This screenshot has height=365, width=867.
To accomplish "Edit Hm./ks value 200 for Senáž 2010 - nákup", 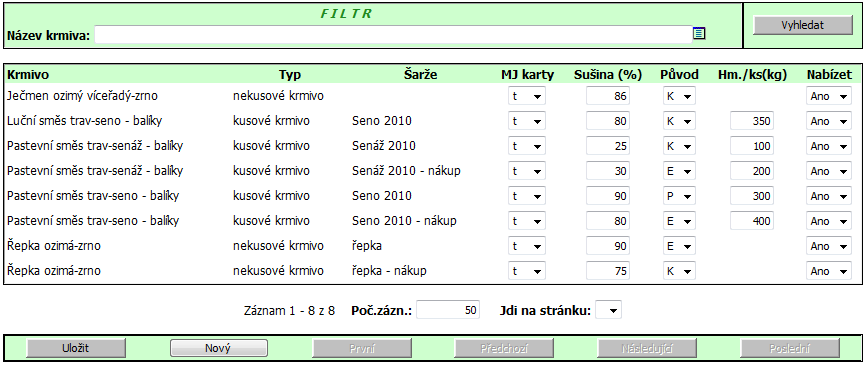I will coord(751,171).
